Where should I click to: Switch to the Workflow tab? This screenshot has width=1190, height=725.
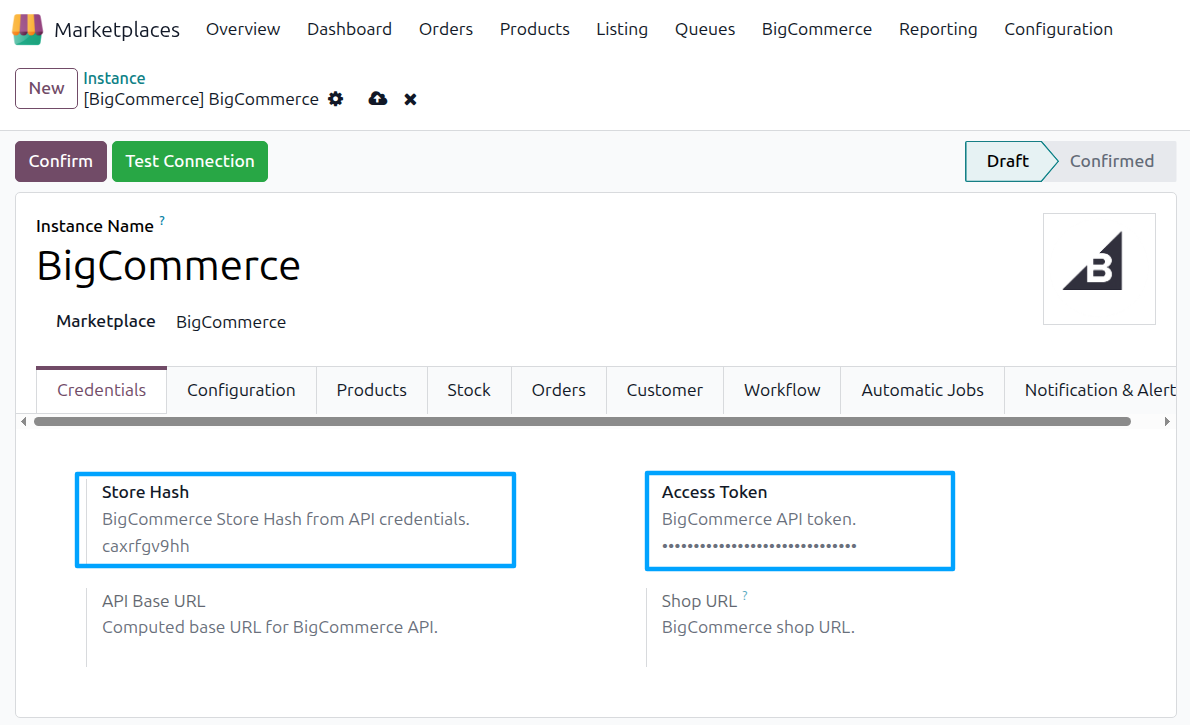[782, 390]
